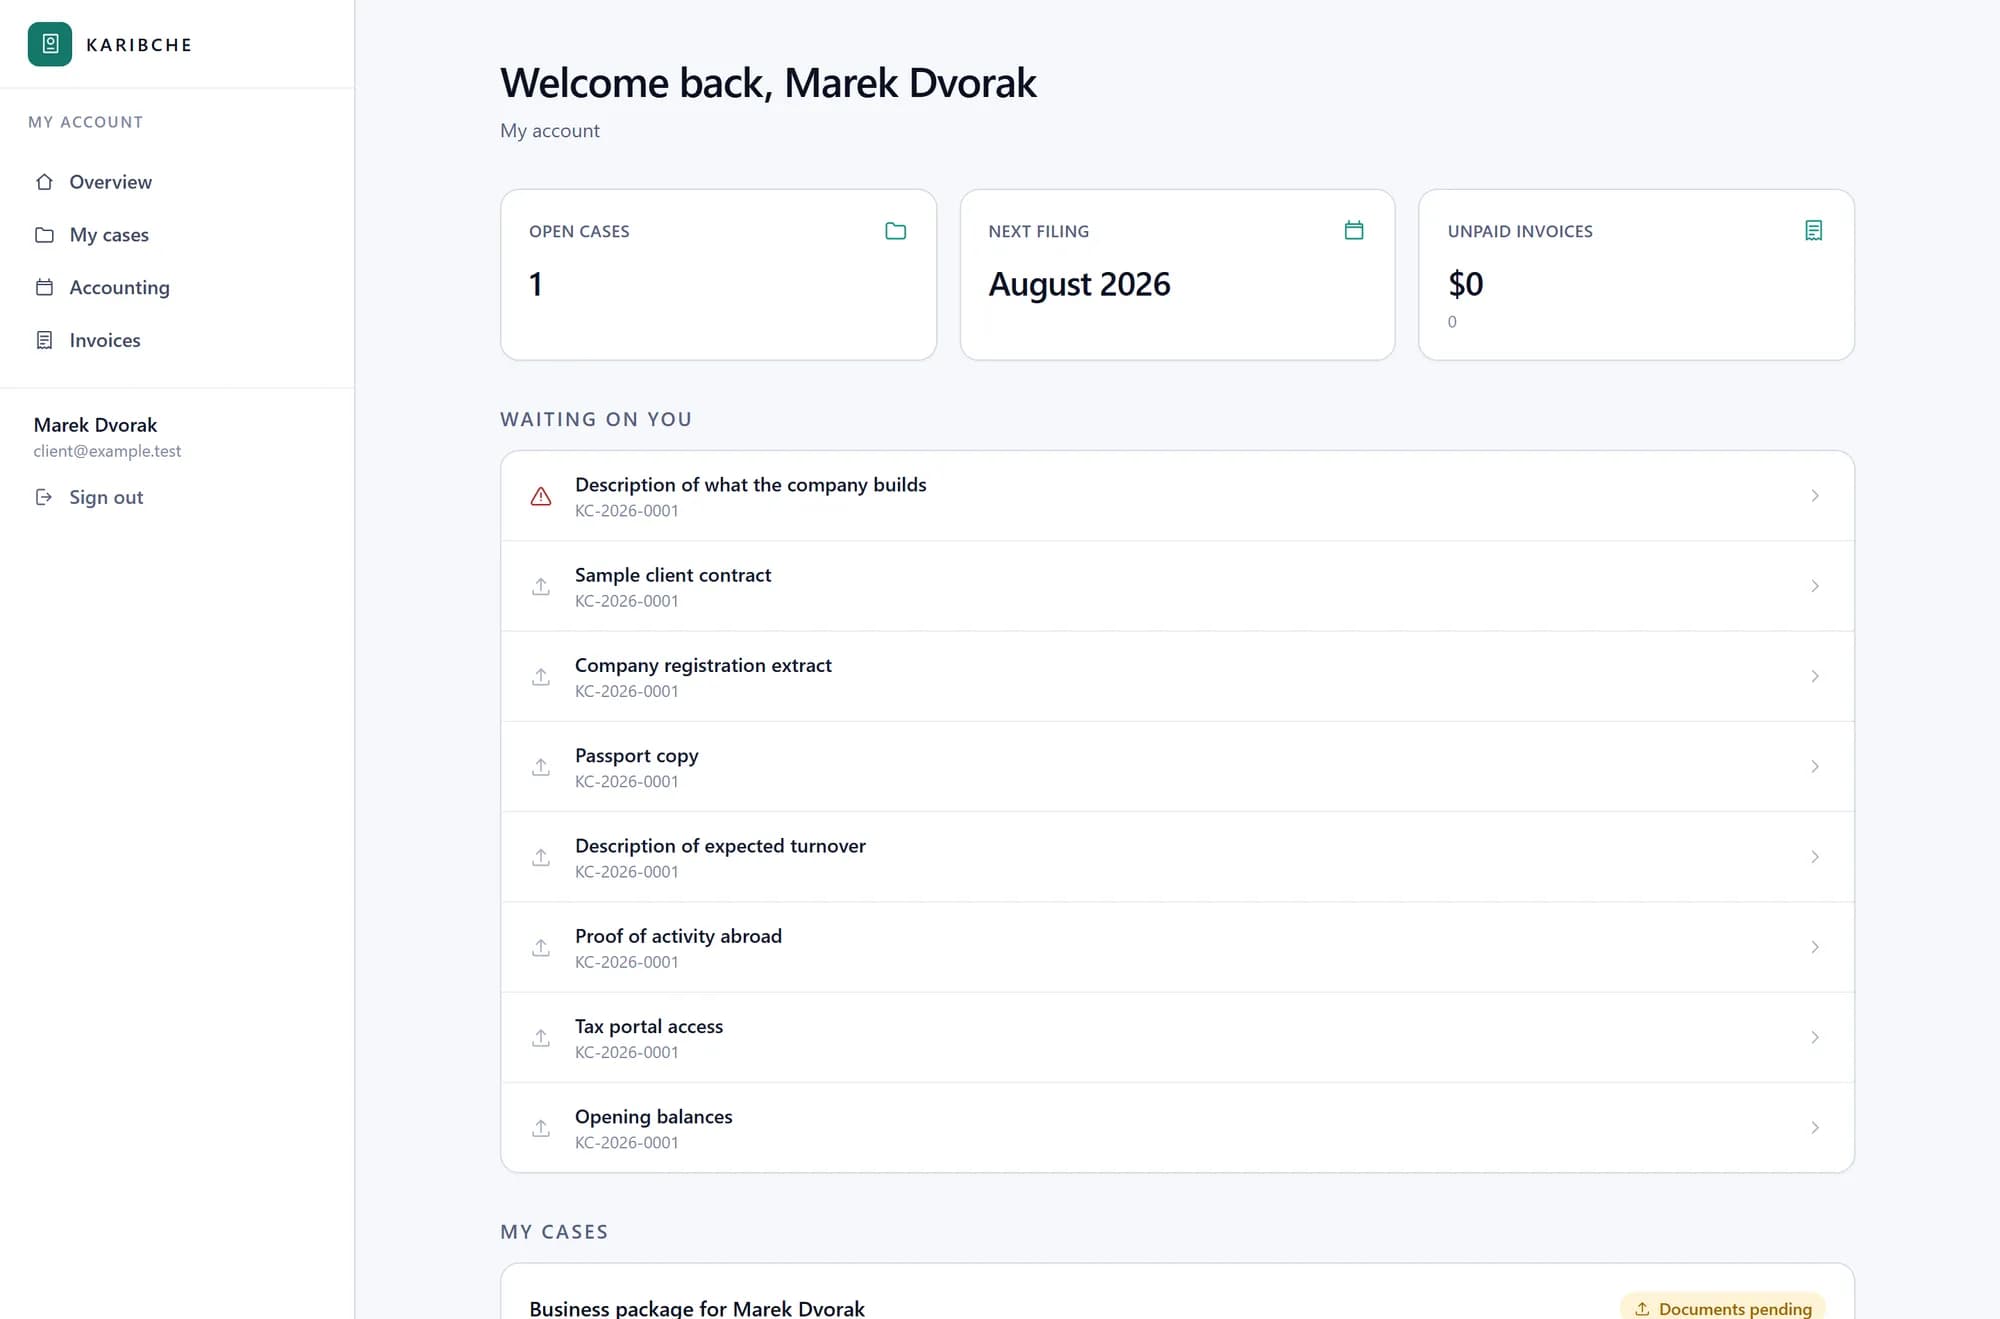Click the Tax portal access title
Viewport: 2000px width, 1319px height.
[x=648, y=1026]
